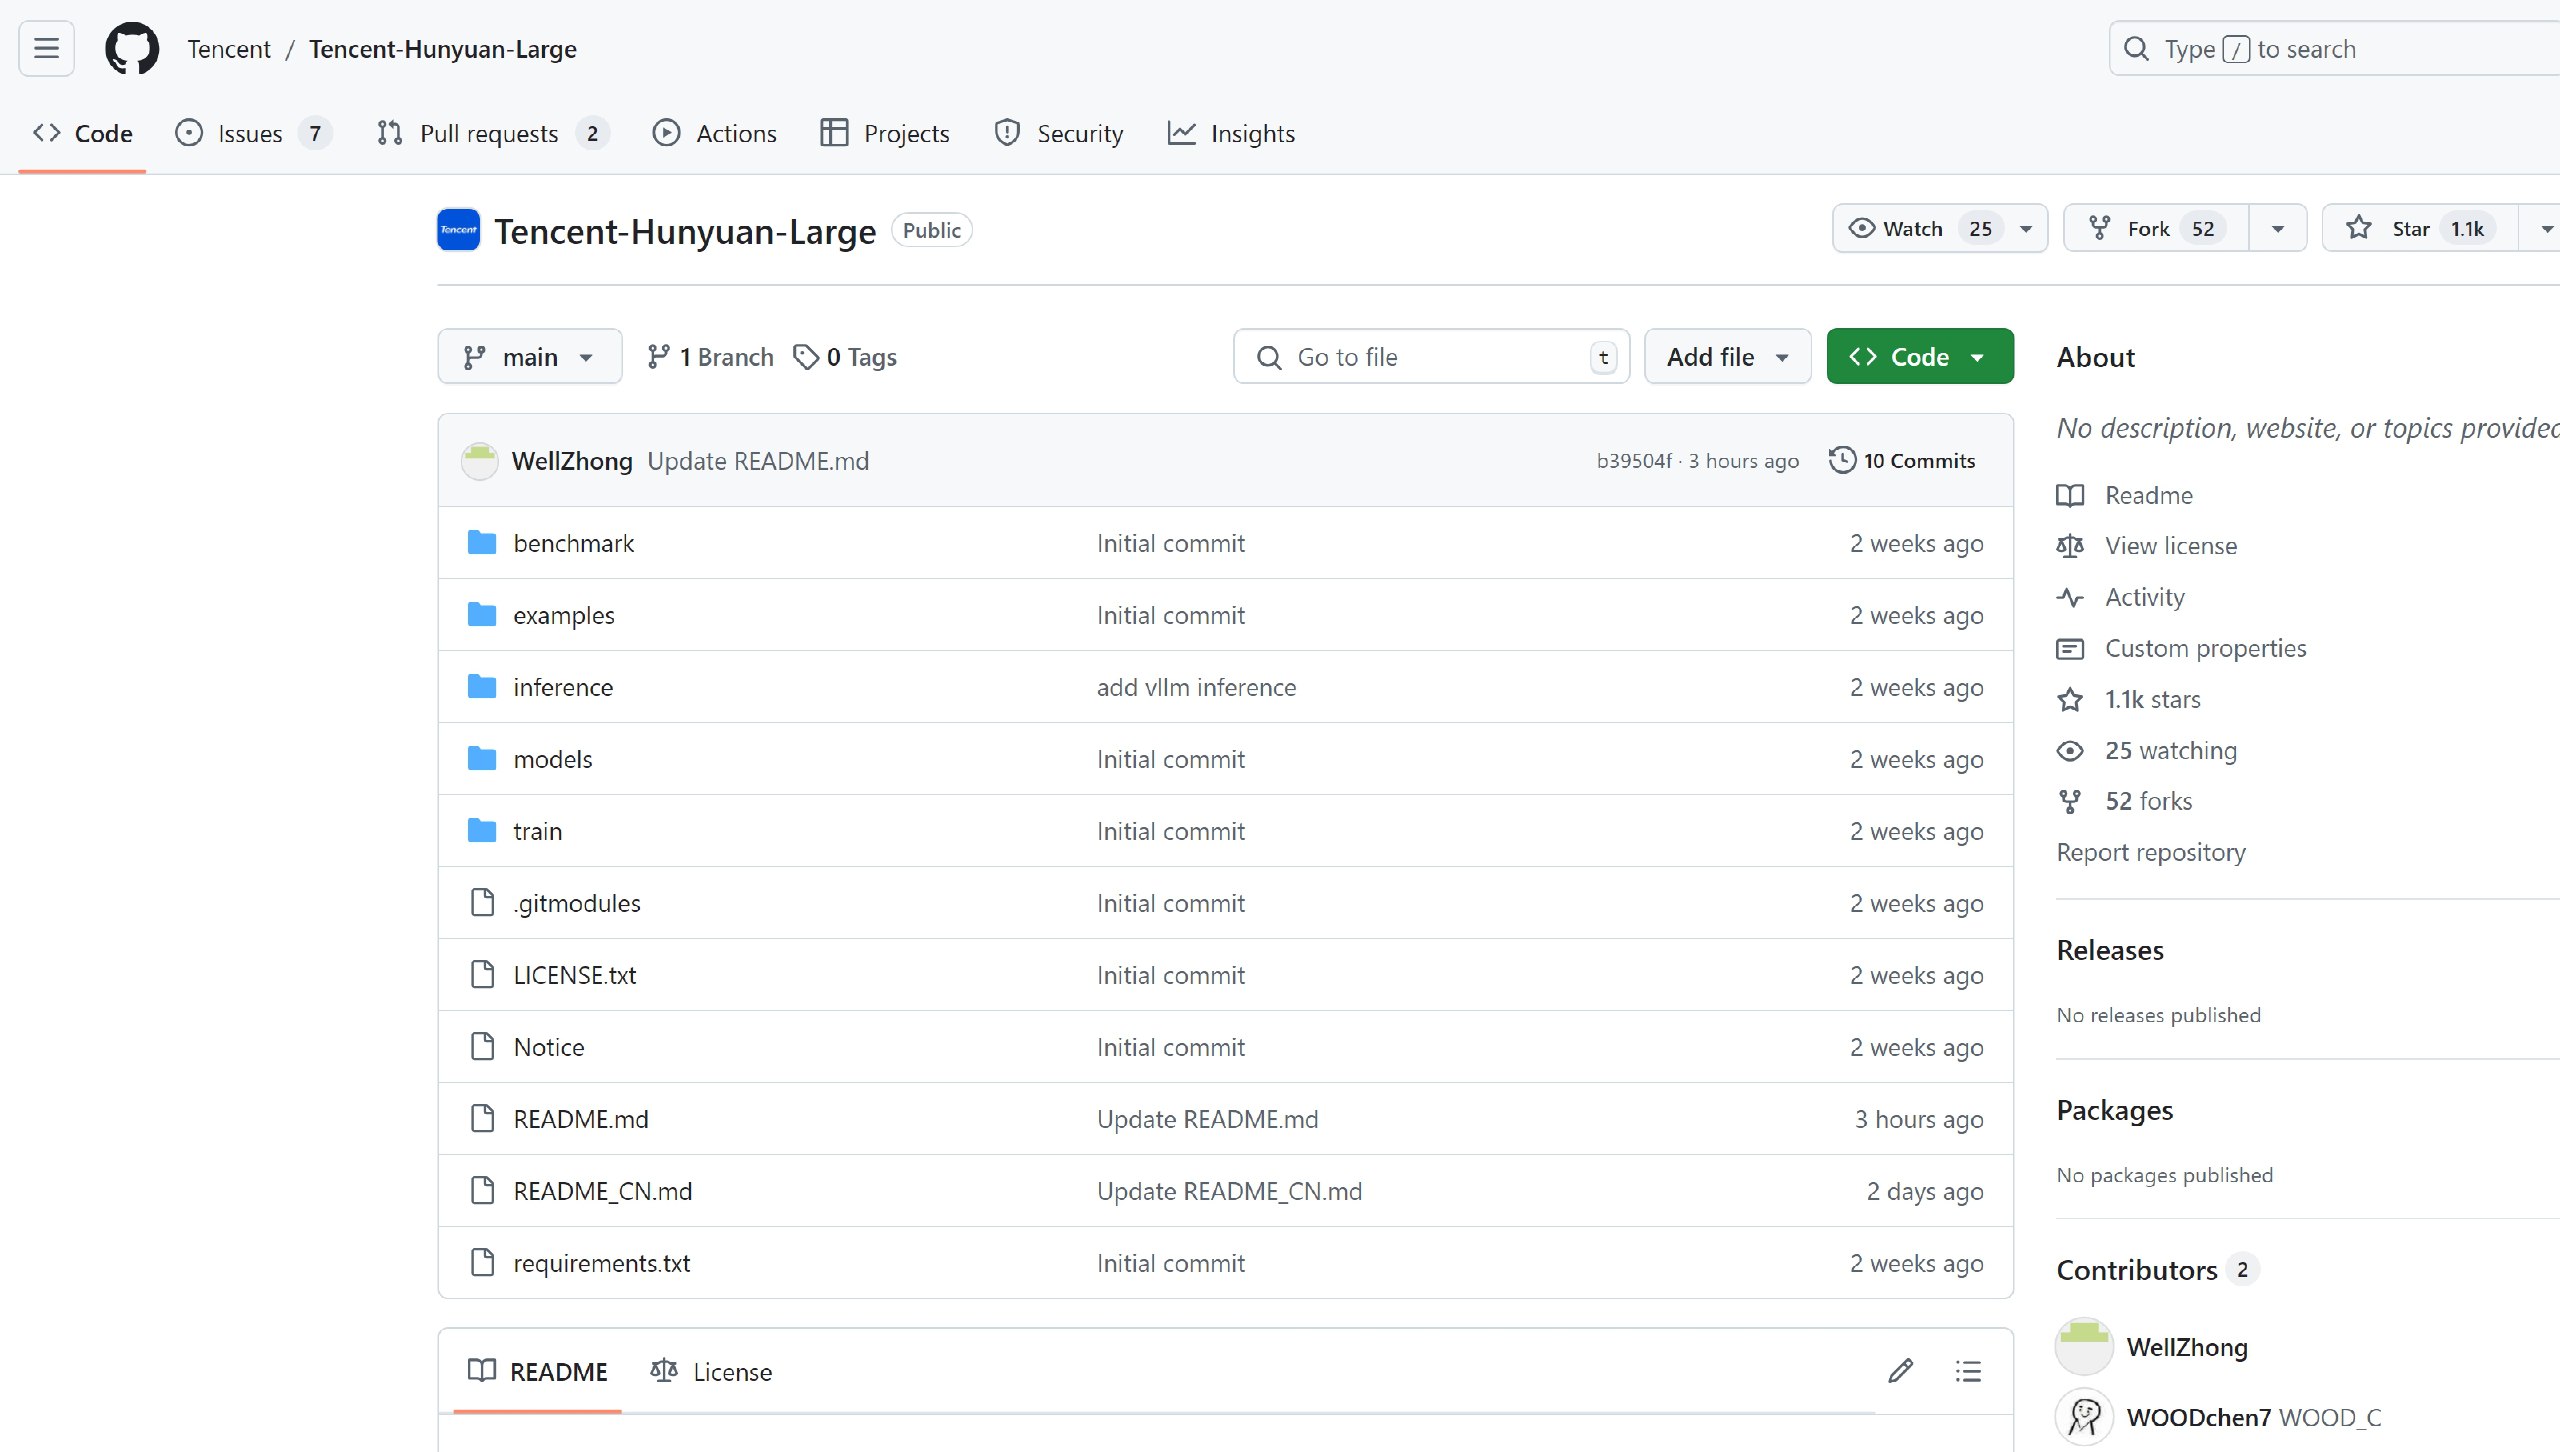The image size is (2560, 1452).
Task: Click the Tencent repository avatar logo
Action: point(459,230)
